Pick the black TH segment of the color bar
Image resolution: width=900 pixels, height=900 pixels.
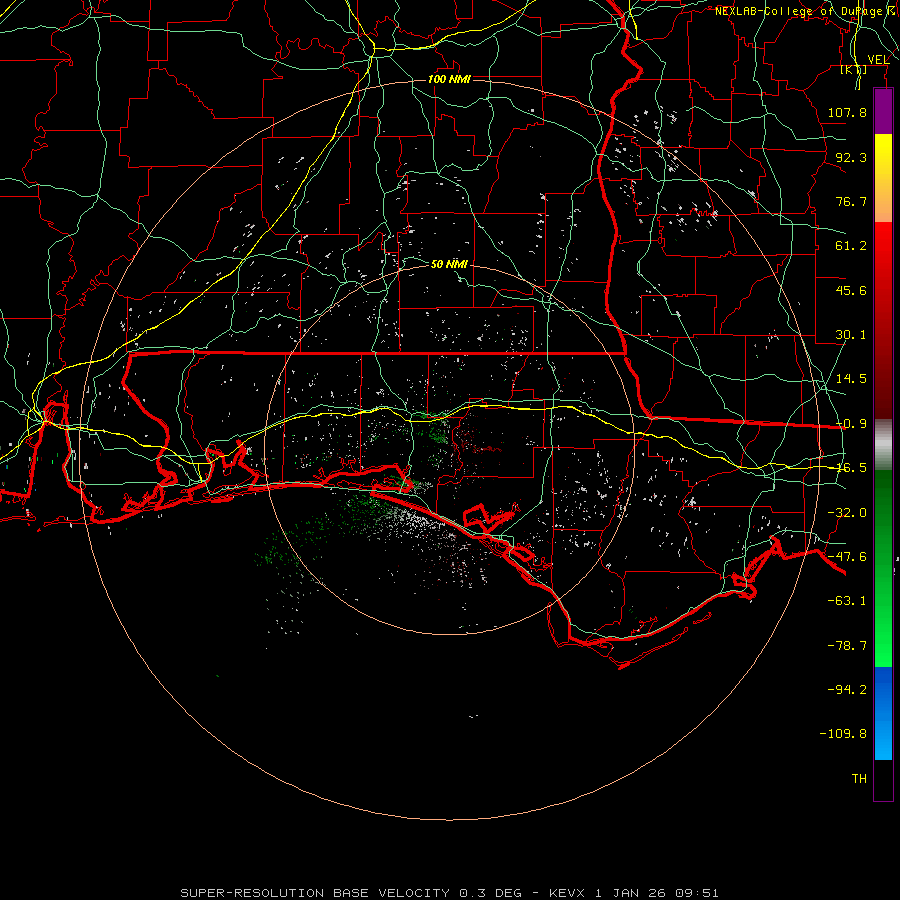click(883, 779)
